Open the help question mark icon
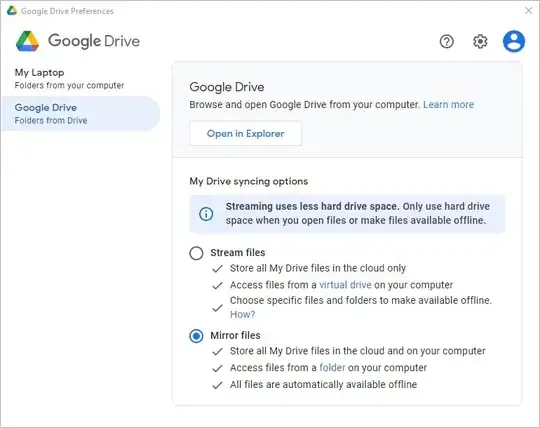 click(446, 42)
